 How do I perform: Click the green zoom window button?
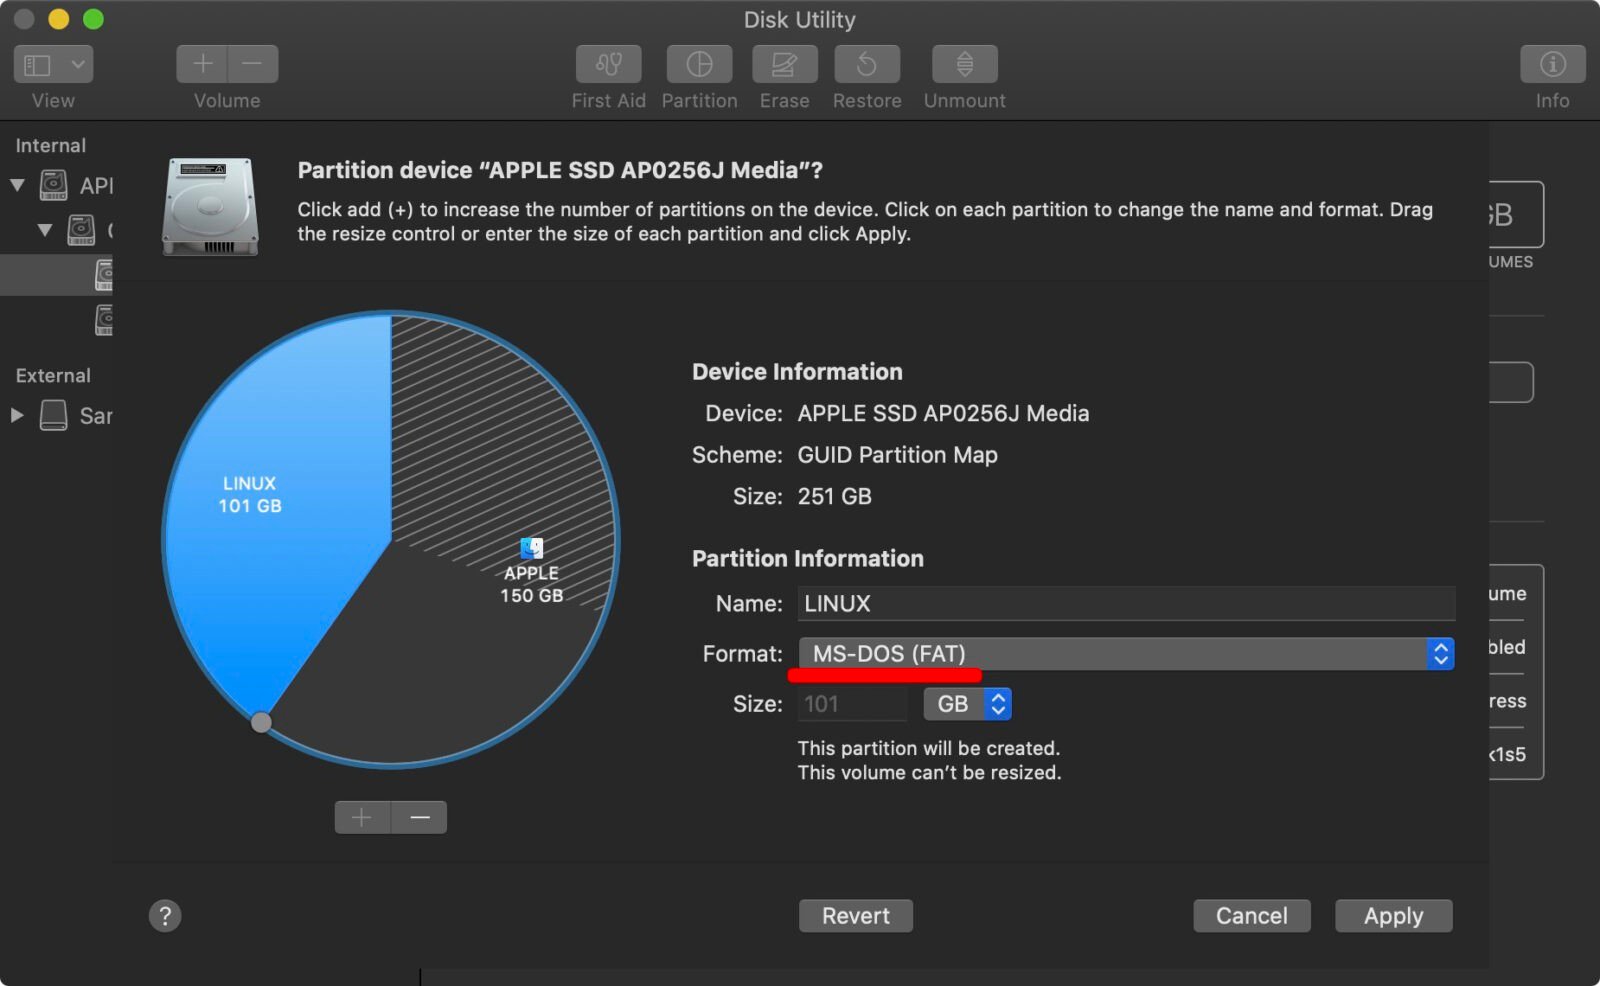point(93,19)
